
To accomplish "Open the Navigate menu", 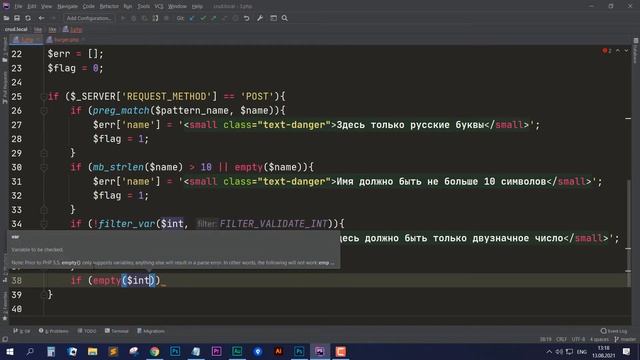I will pyautogui.click(x=67, y=7).
